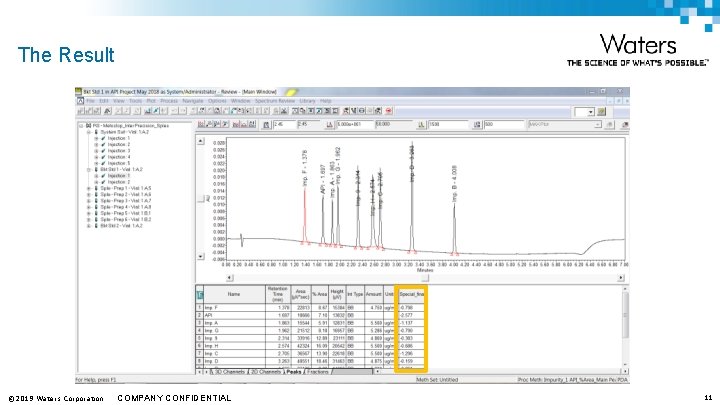This screenshot has height=405, width=720.
Task: Expand the Sple - Prep 3 tree node
Action: 89,201
